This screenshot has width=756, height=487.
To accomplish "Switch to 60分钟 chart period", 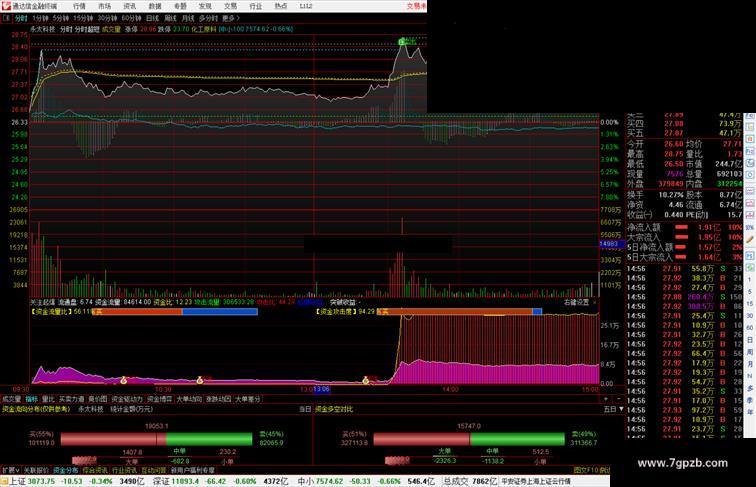I will point(131,18).
